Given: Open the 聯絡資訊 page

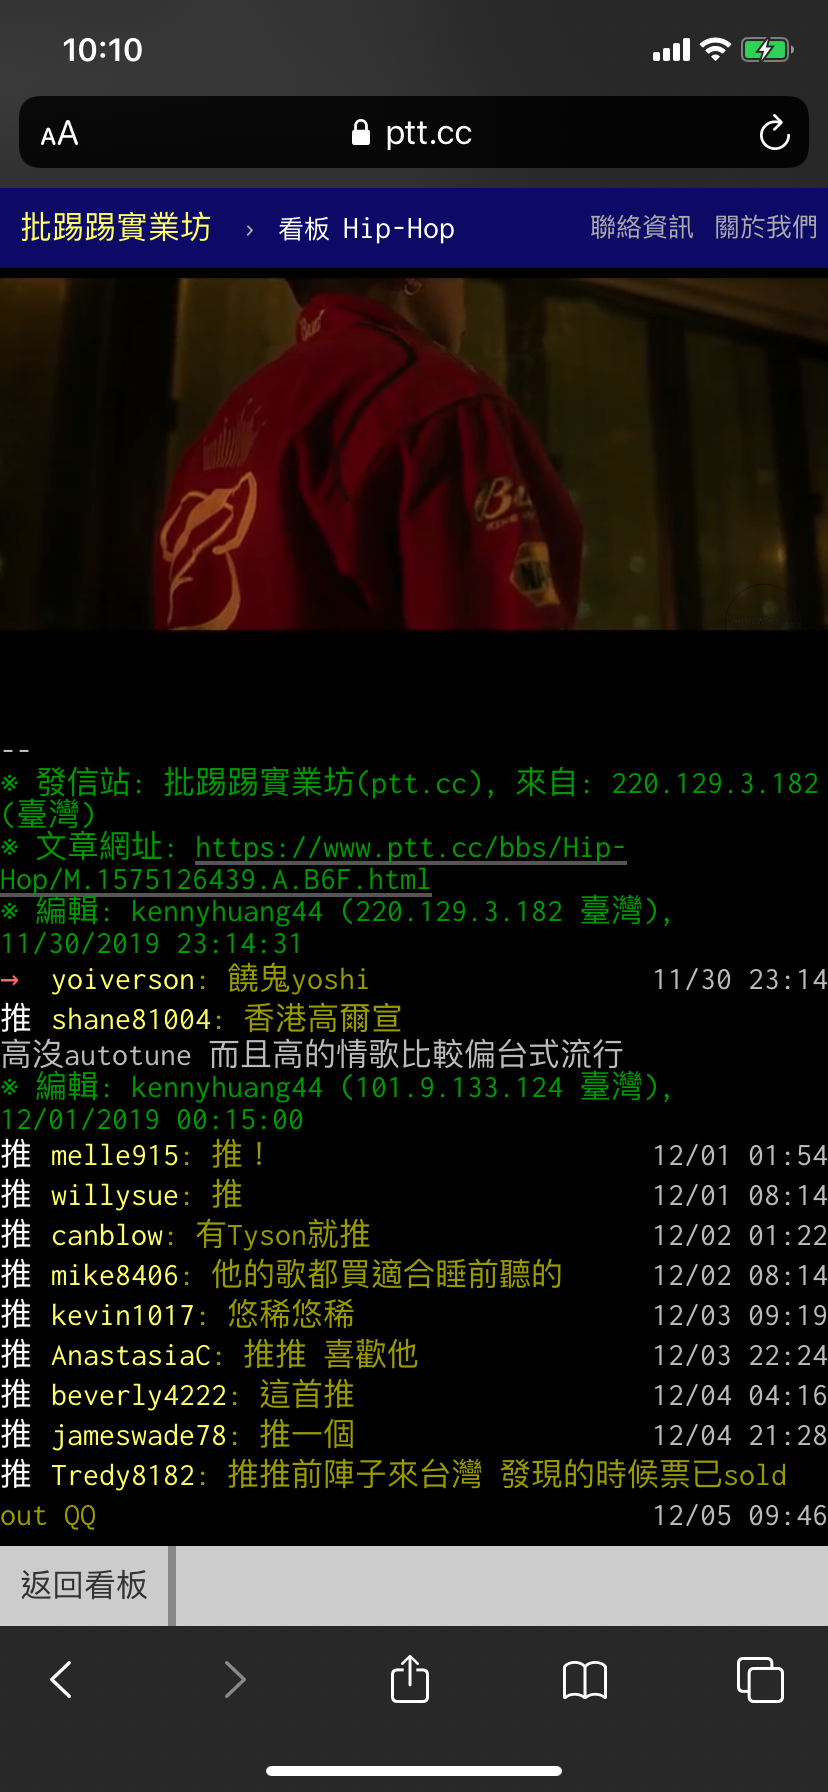Looking at the screenshot, I should coord(641,228).
